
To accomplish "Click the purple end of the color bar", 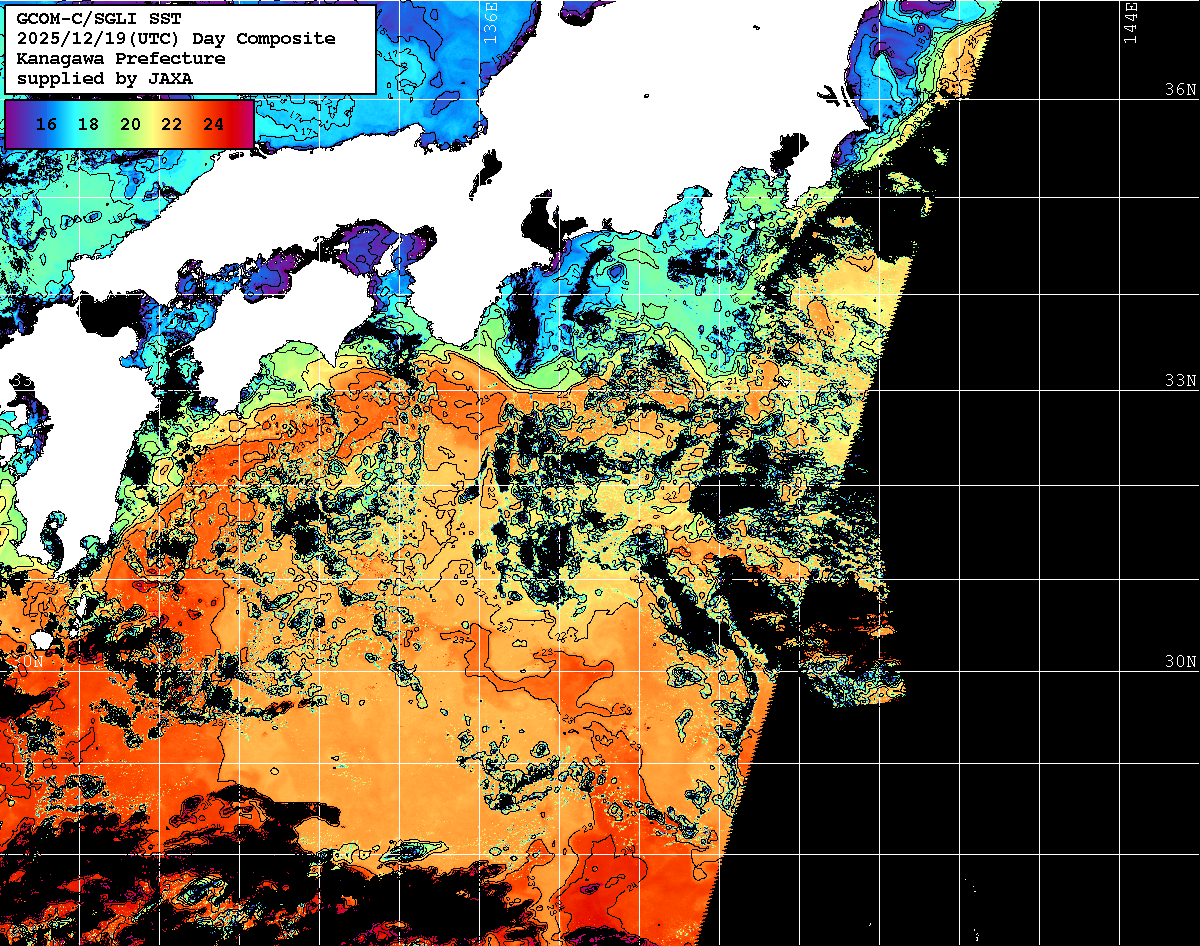I will [14, 125].
